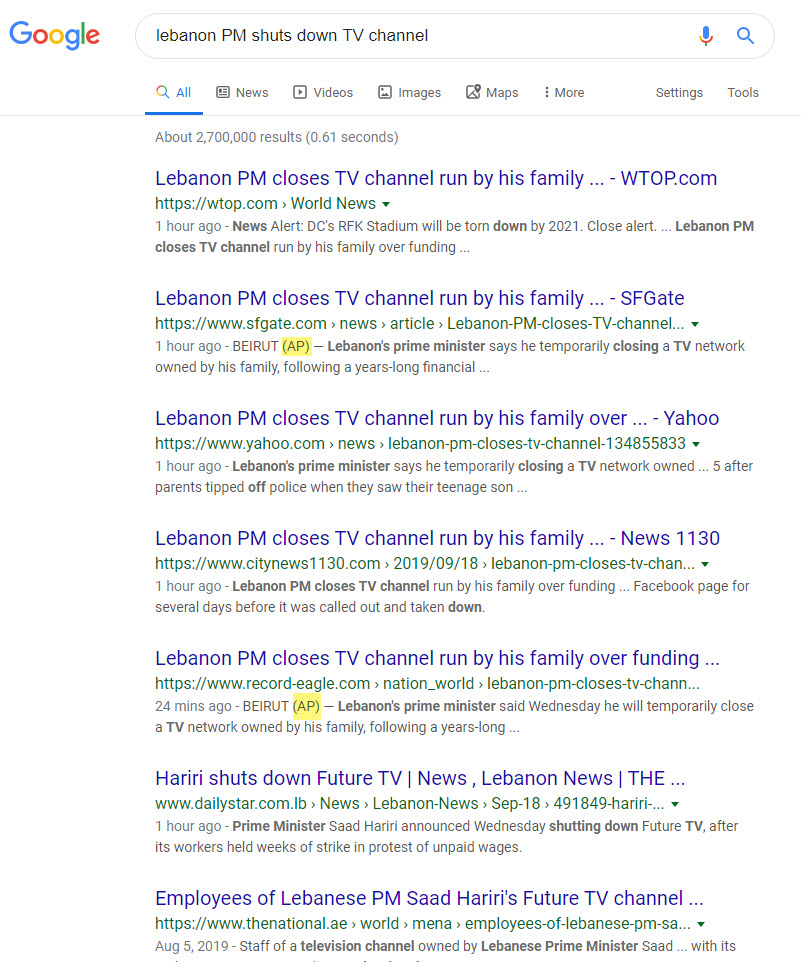Viewport: 801px width, 962px height.
Task: Open the WTOP.com result headline
Action: 436,179
